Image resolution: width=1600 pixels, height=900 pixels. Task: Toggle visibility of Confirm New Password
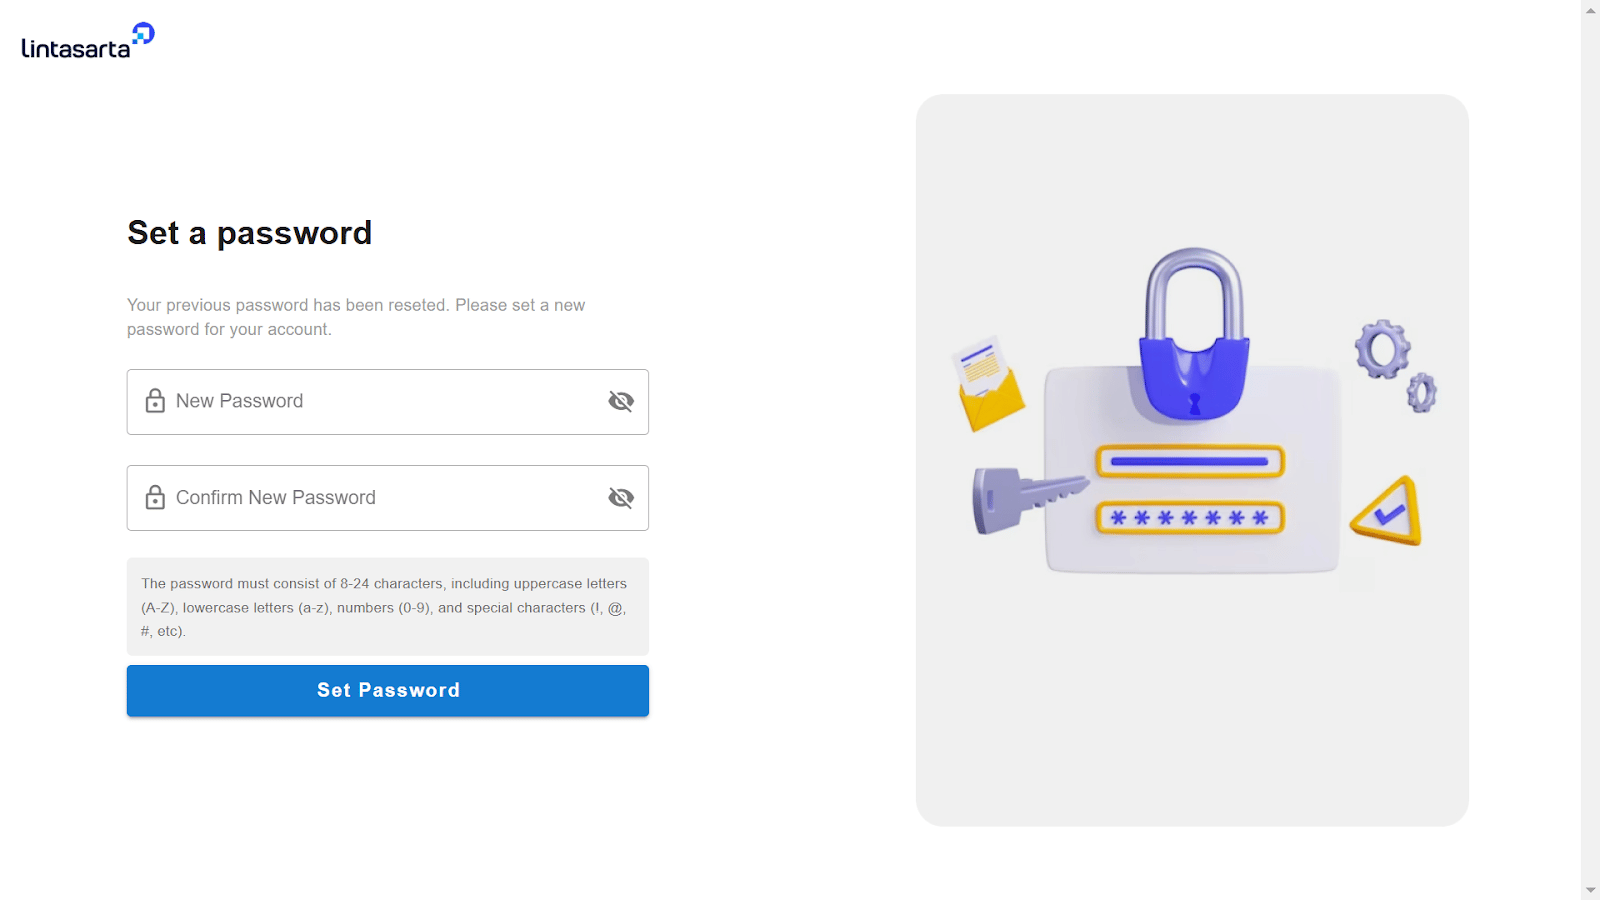(x=621, y=497)
